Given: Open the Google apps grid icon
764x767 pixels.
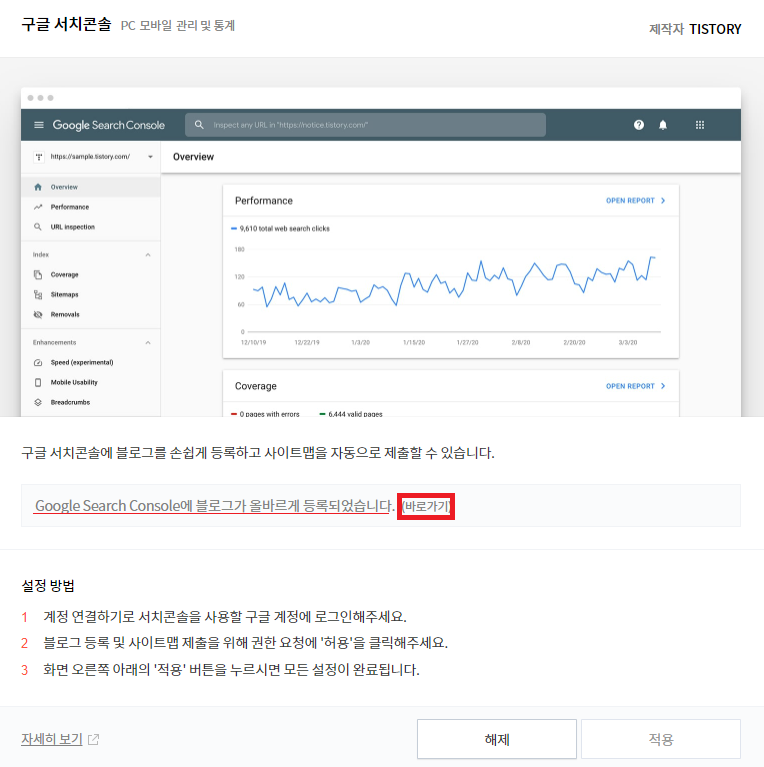Looking at the screenshot, I should pos(700,125).
